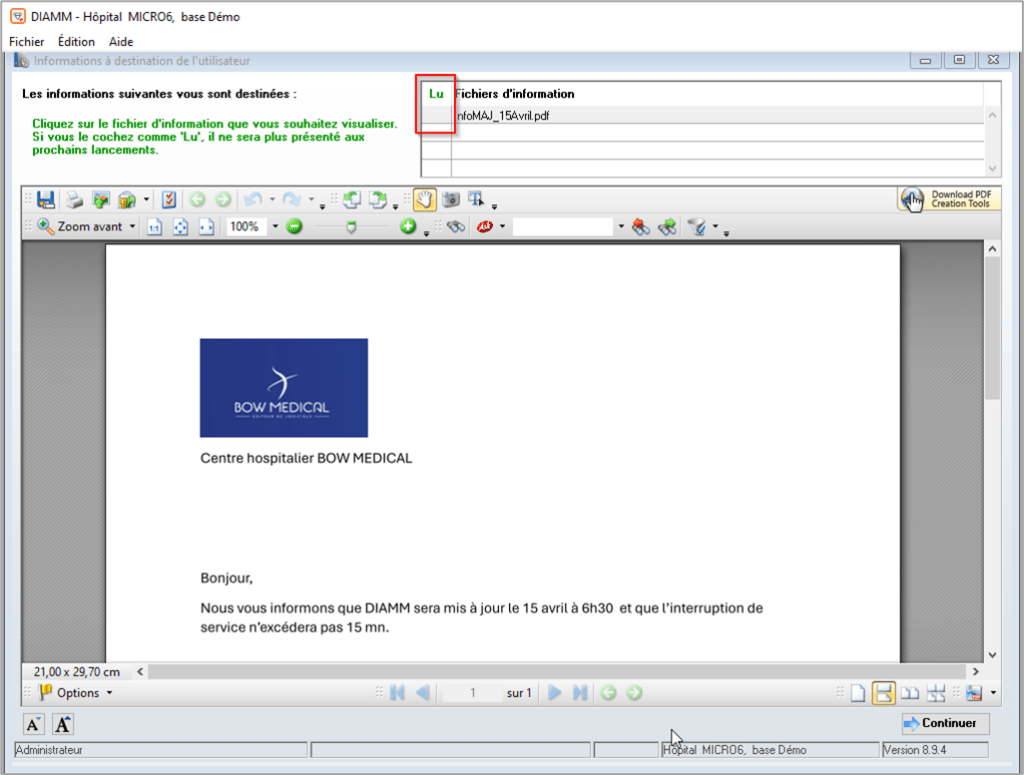Viewport: 1024px width, 775px height.
Task: Rotate the page clockwise
Action: point(378,200)
